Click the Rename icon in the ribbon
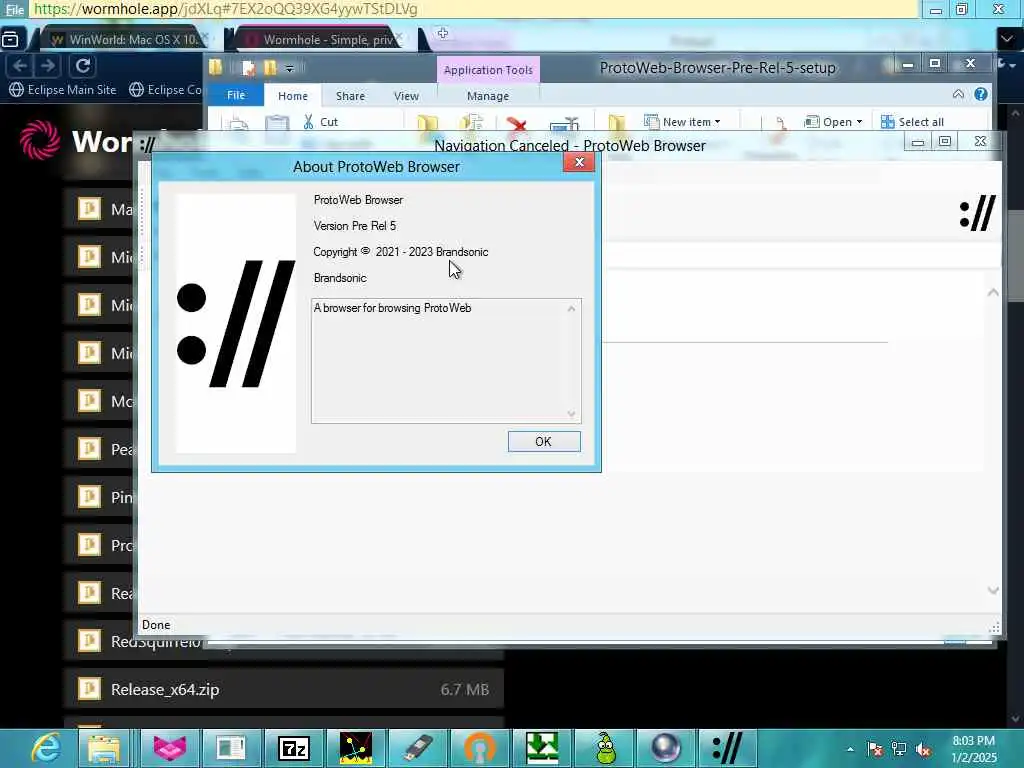The image size is (1024, 768). (x=565, y=123)
